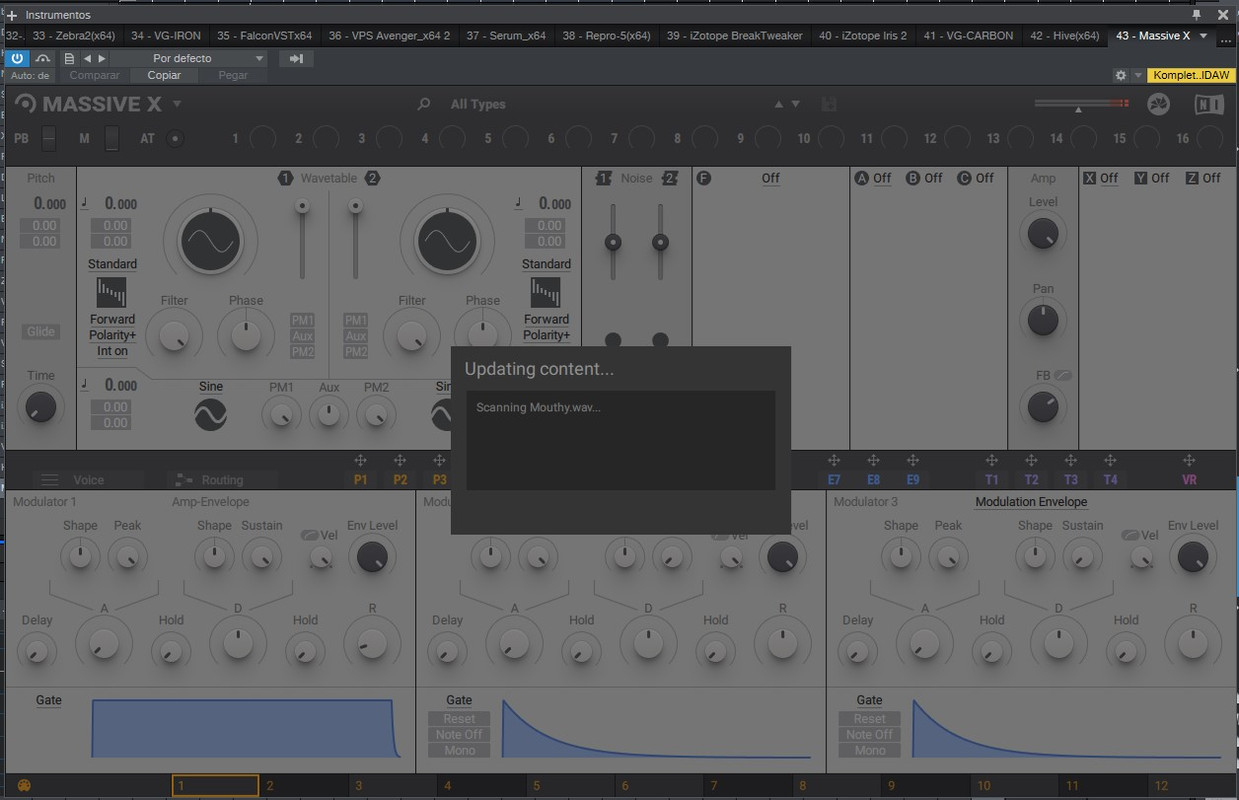Switch to 41 - VG-CARBON tab
This screenshot has height=800, width=1239.
tap(968, 36)
